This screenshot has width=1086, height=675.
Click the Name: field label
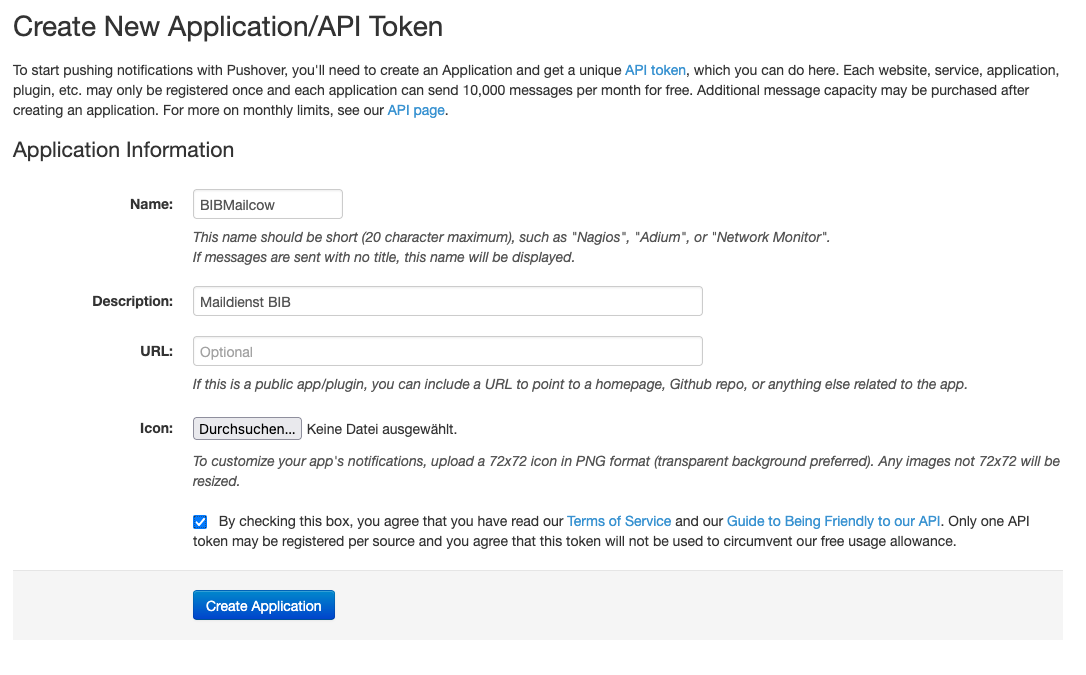151,204
